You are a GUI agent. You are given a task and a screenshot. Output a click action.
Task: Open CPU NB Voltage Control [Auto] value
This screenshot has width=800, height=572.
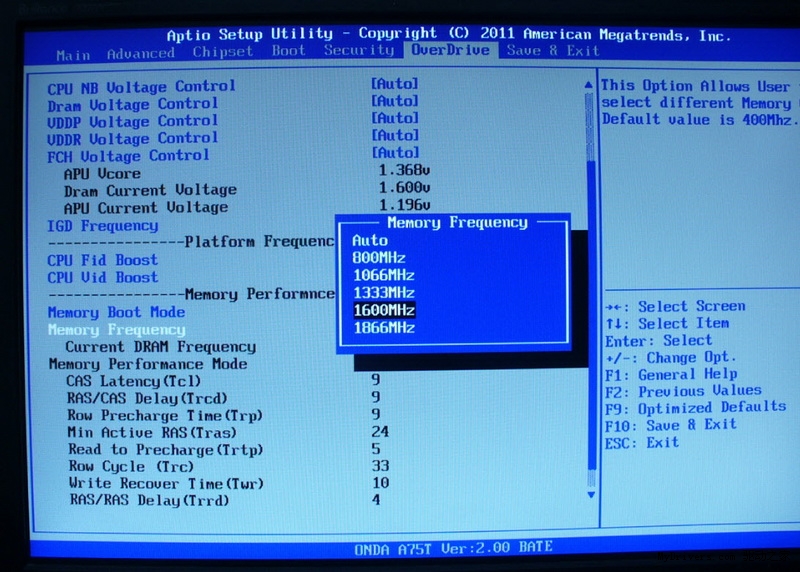(x=394, y=83)
